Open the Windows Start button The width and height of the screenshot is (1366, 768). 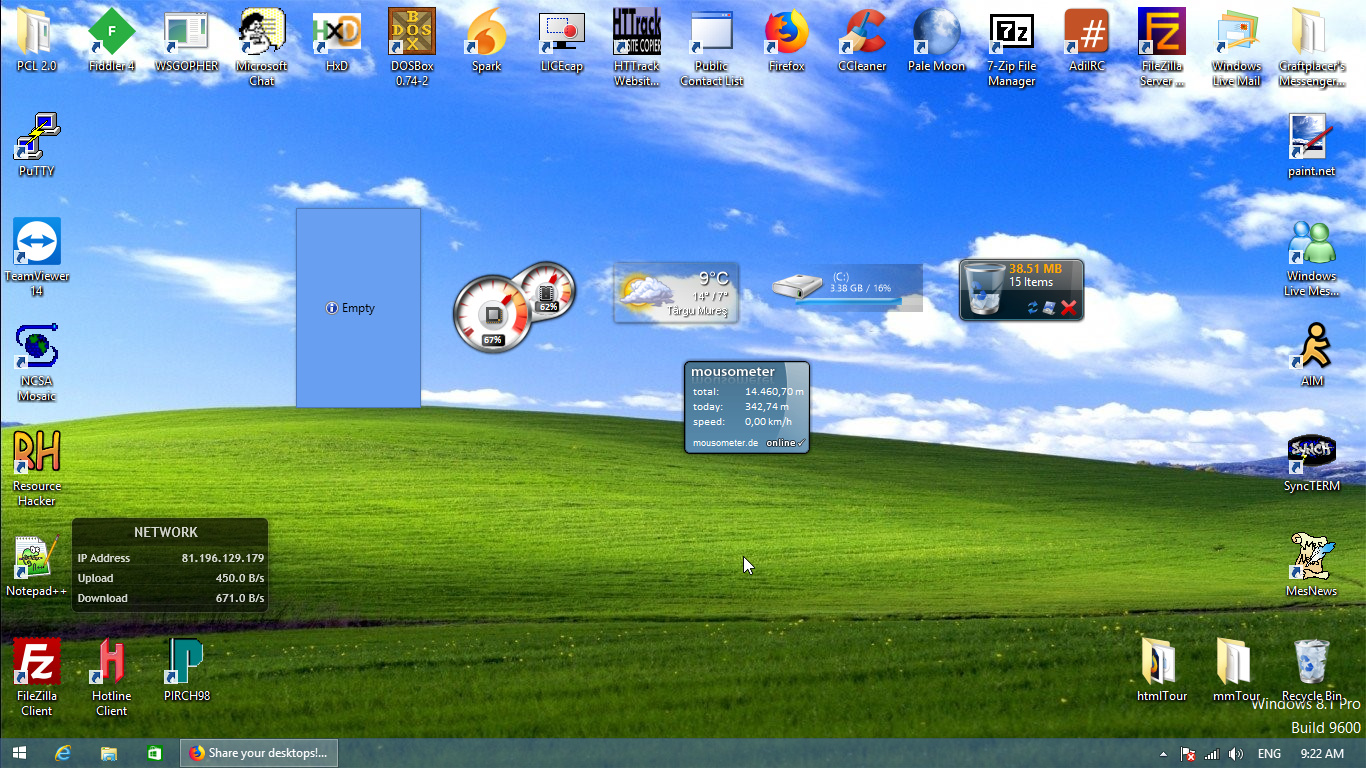(x=19, y=753)
